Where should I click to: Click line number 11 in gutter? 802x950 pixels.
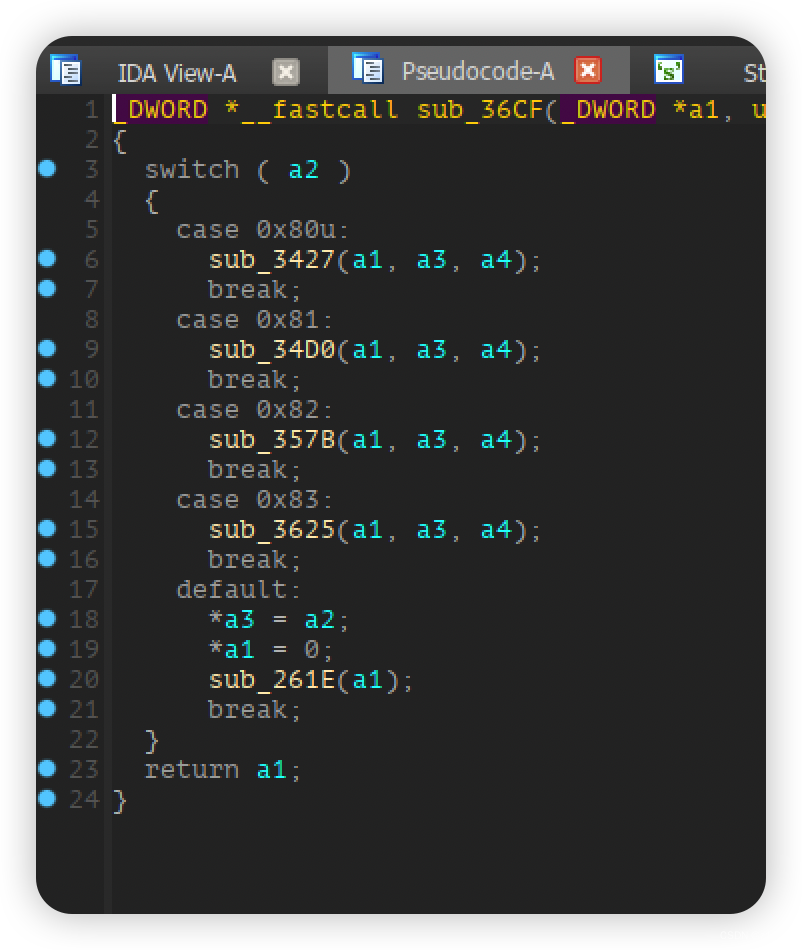[x=84, y=410]
